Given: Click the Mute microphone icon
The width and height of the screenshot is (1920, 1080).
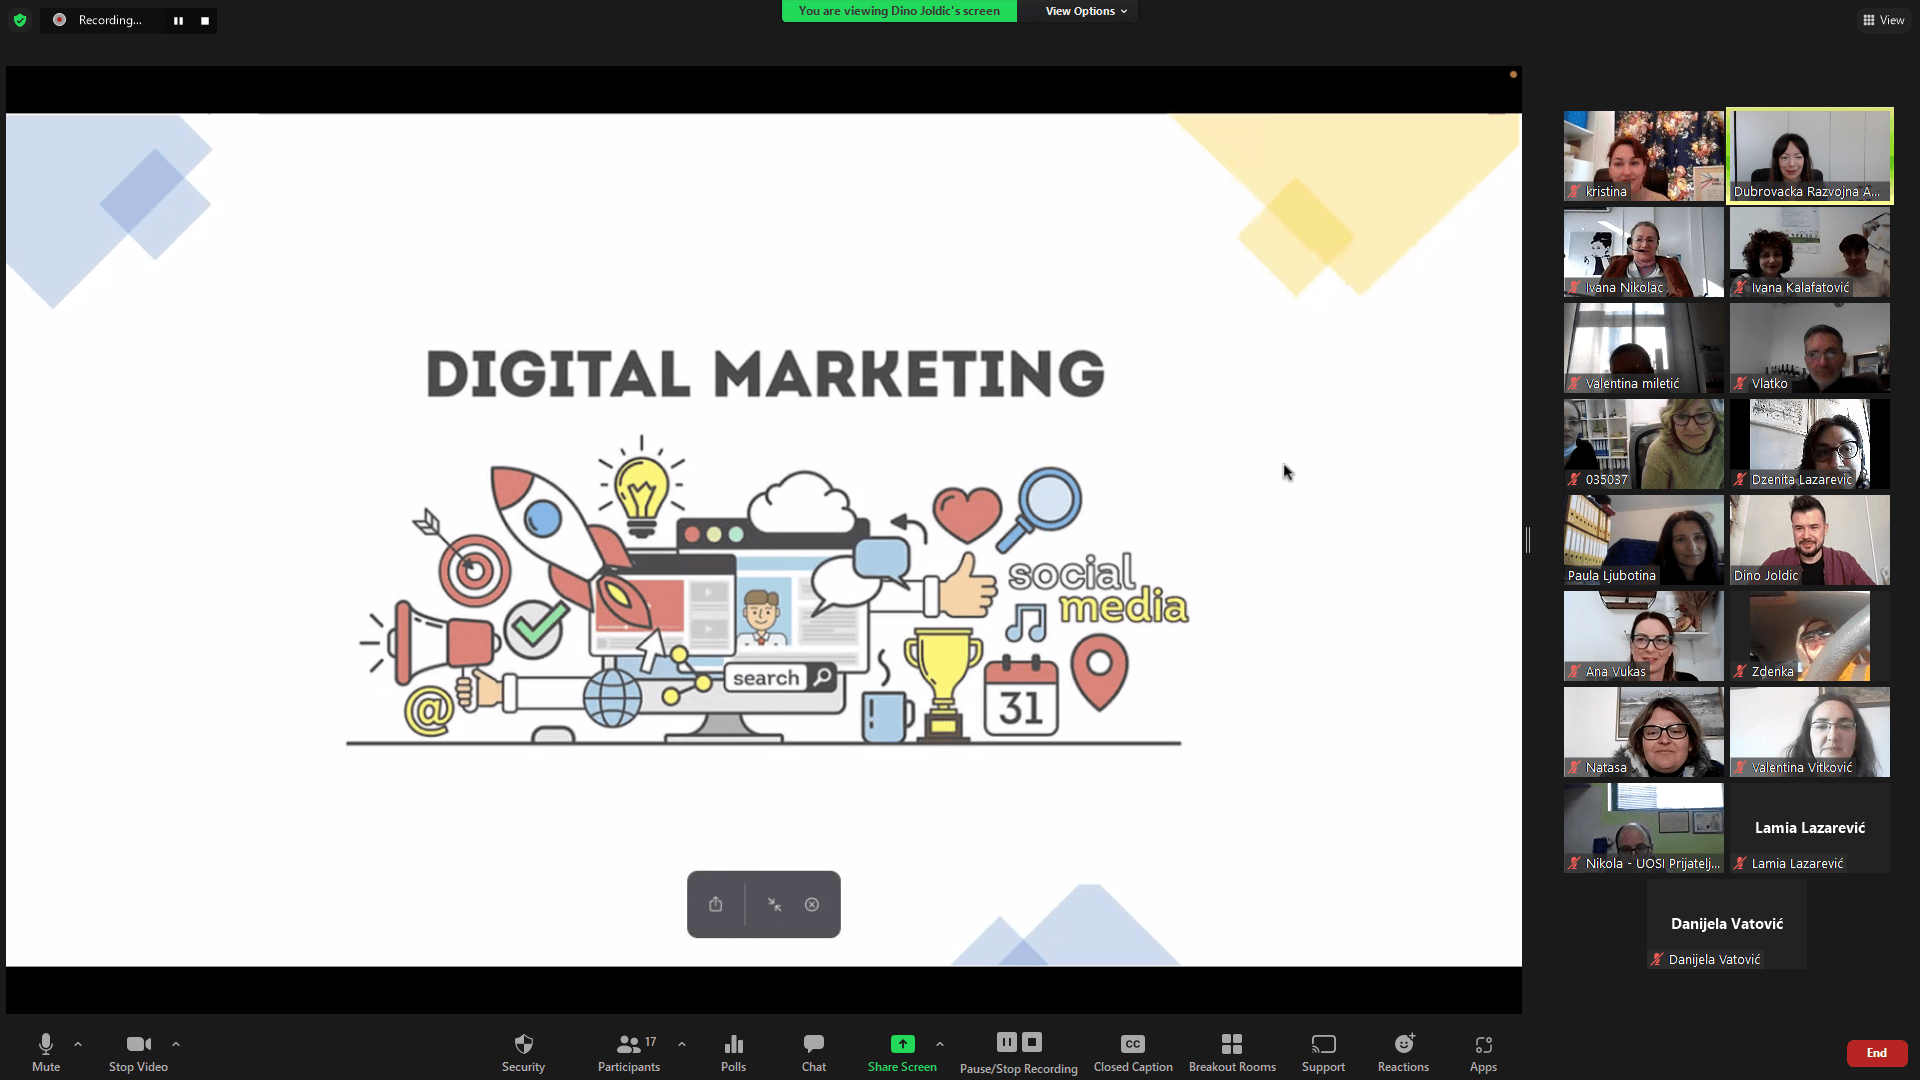Looking at the screenshot, I should [x=45, y=1044].
